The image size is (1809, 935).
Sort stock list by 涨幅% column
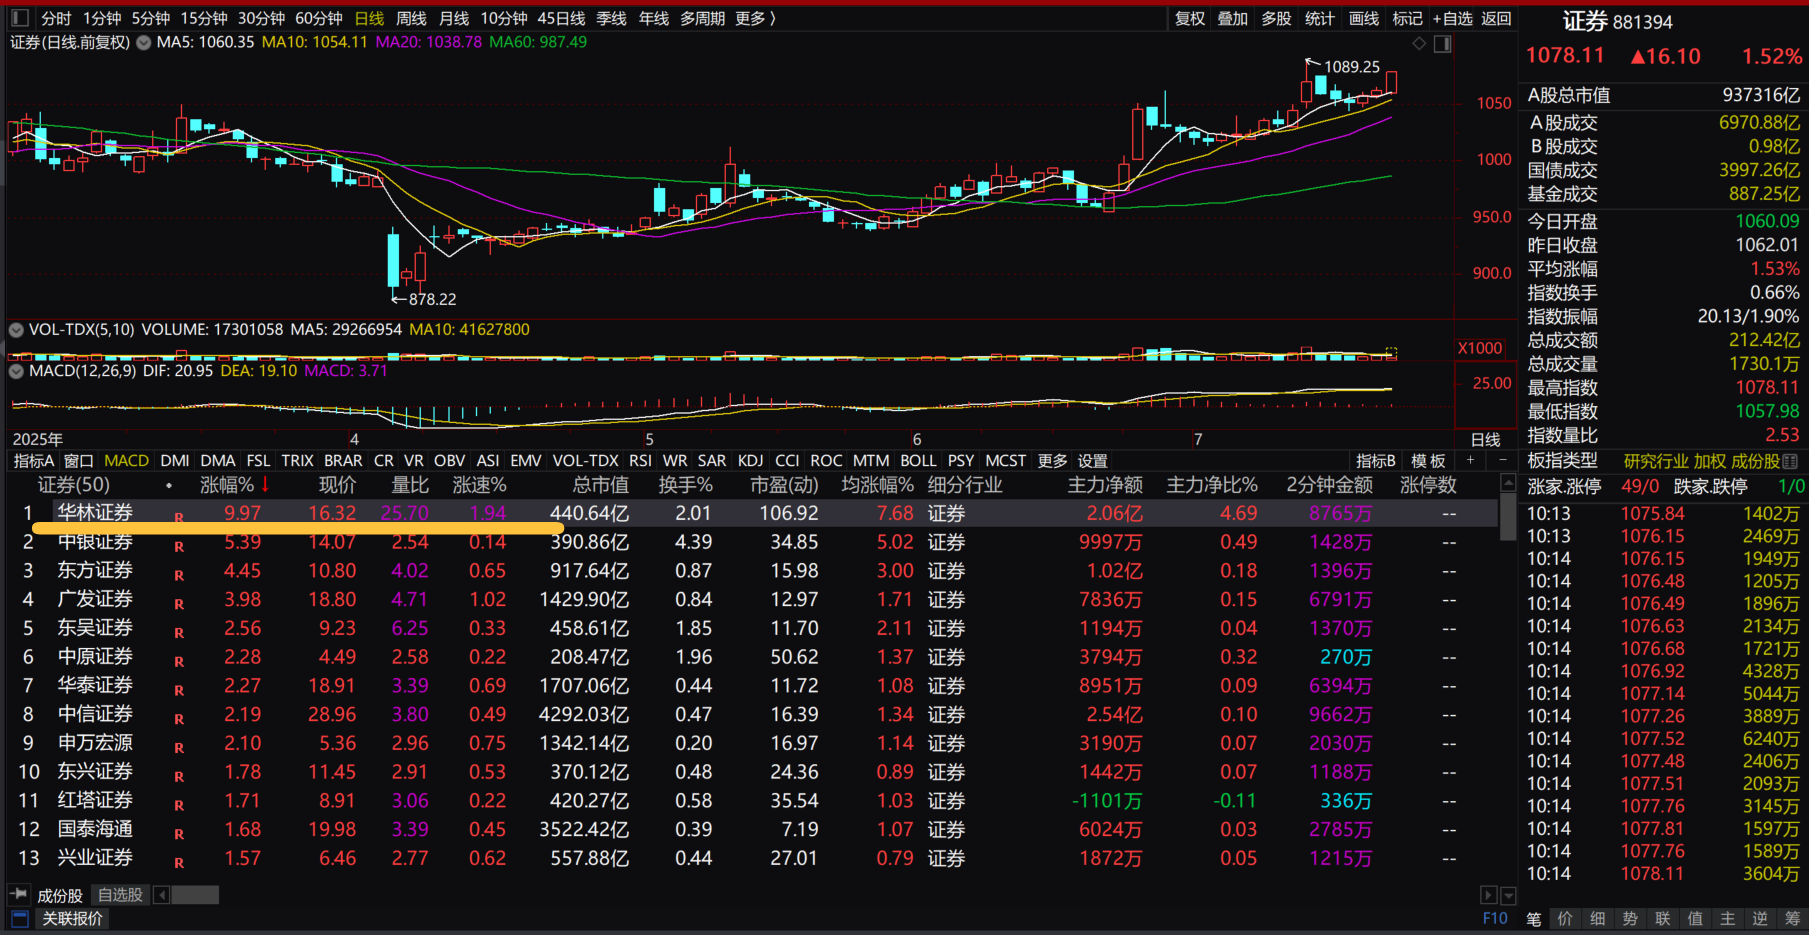(x=228, y=485)
